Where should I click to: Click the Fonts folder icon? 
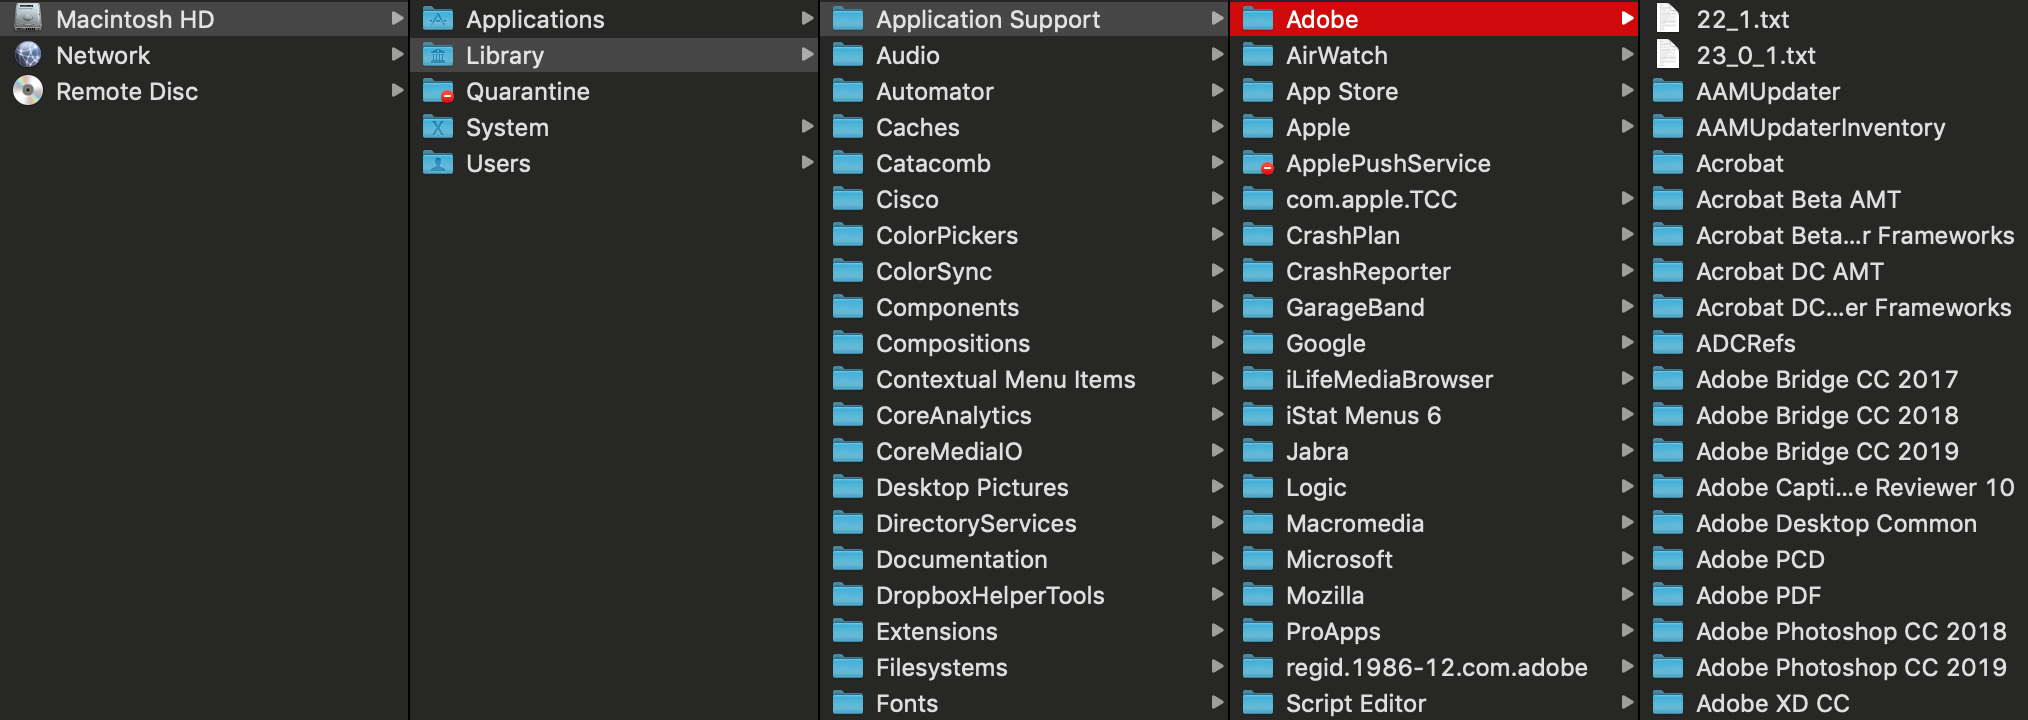point(848,703)
